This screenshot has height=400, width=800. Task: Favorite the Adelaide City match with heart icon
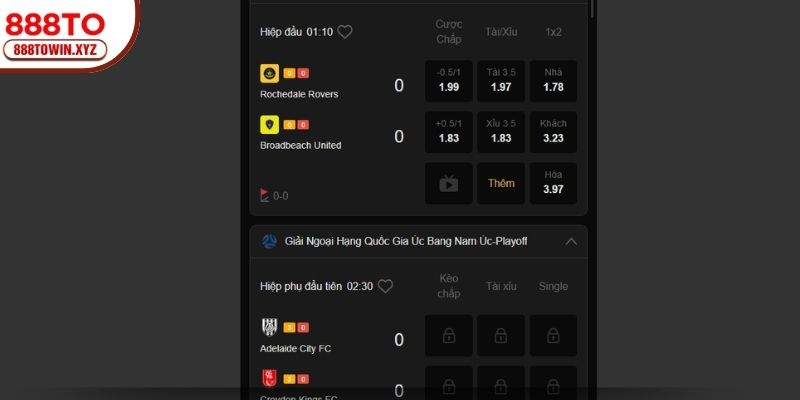click(385, 286)
